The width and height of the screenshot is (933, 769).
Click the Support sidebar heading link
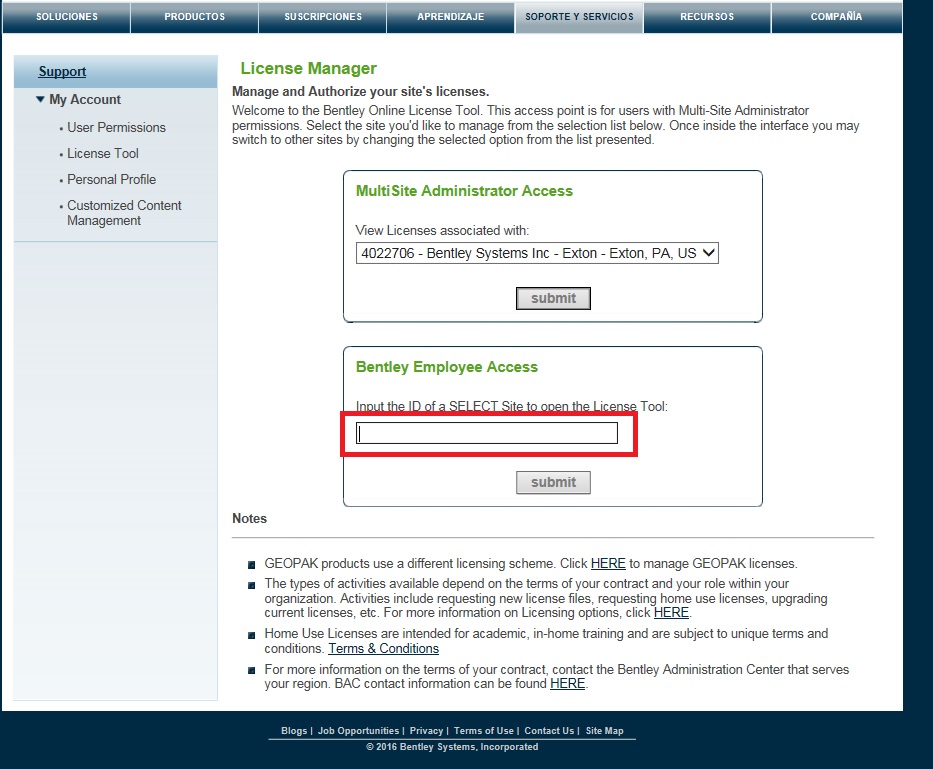pyautogui.click(x=62, y=71)
